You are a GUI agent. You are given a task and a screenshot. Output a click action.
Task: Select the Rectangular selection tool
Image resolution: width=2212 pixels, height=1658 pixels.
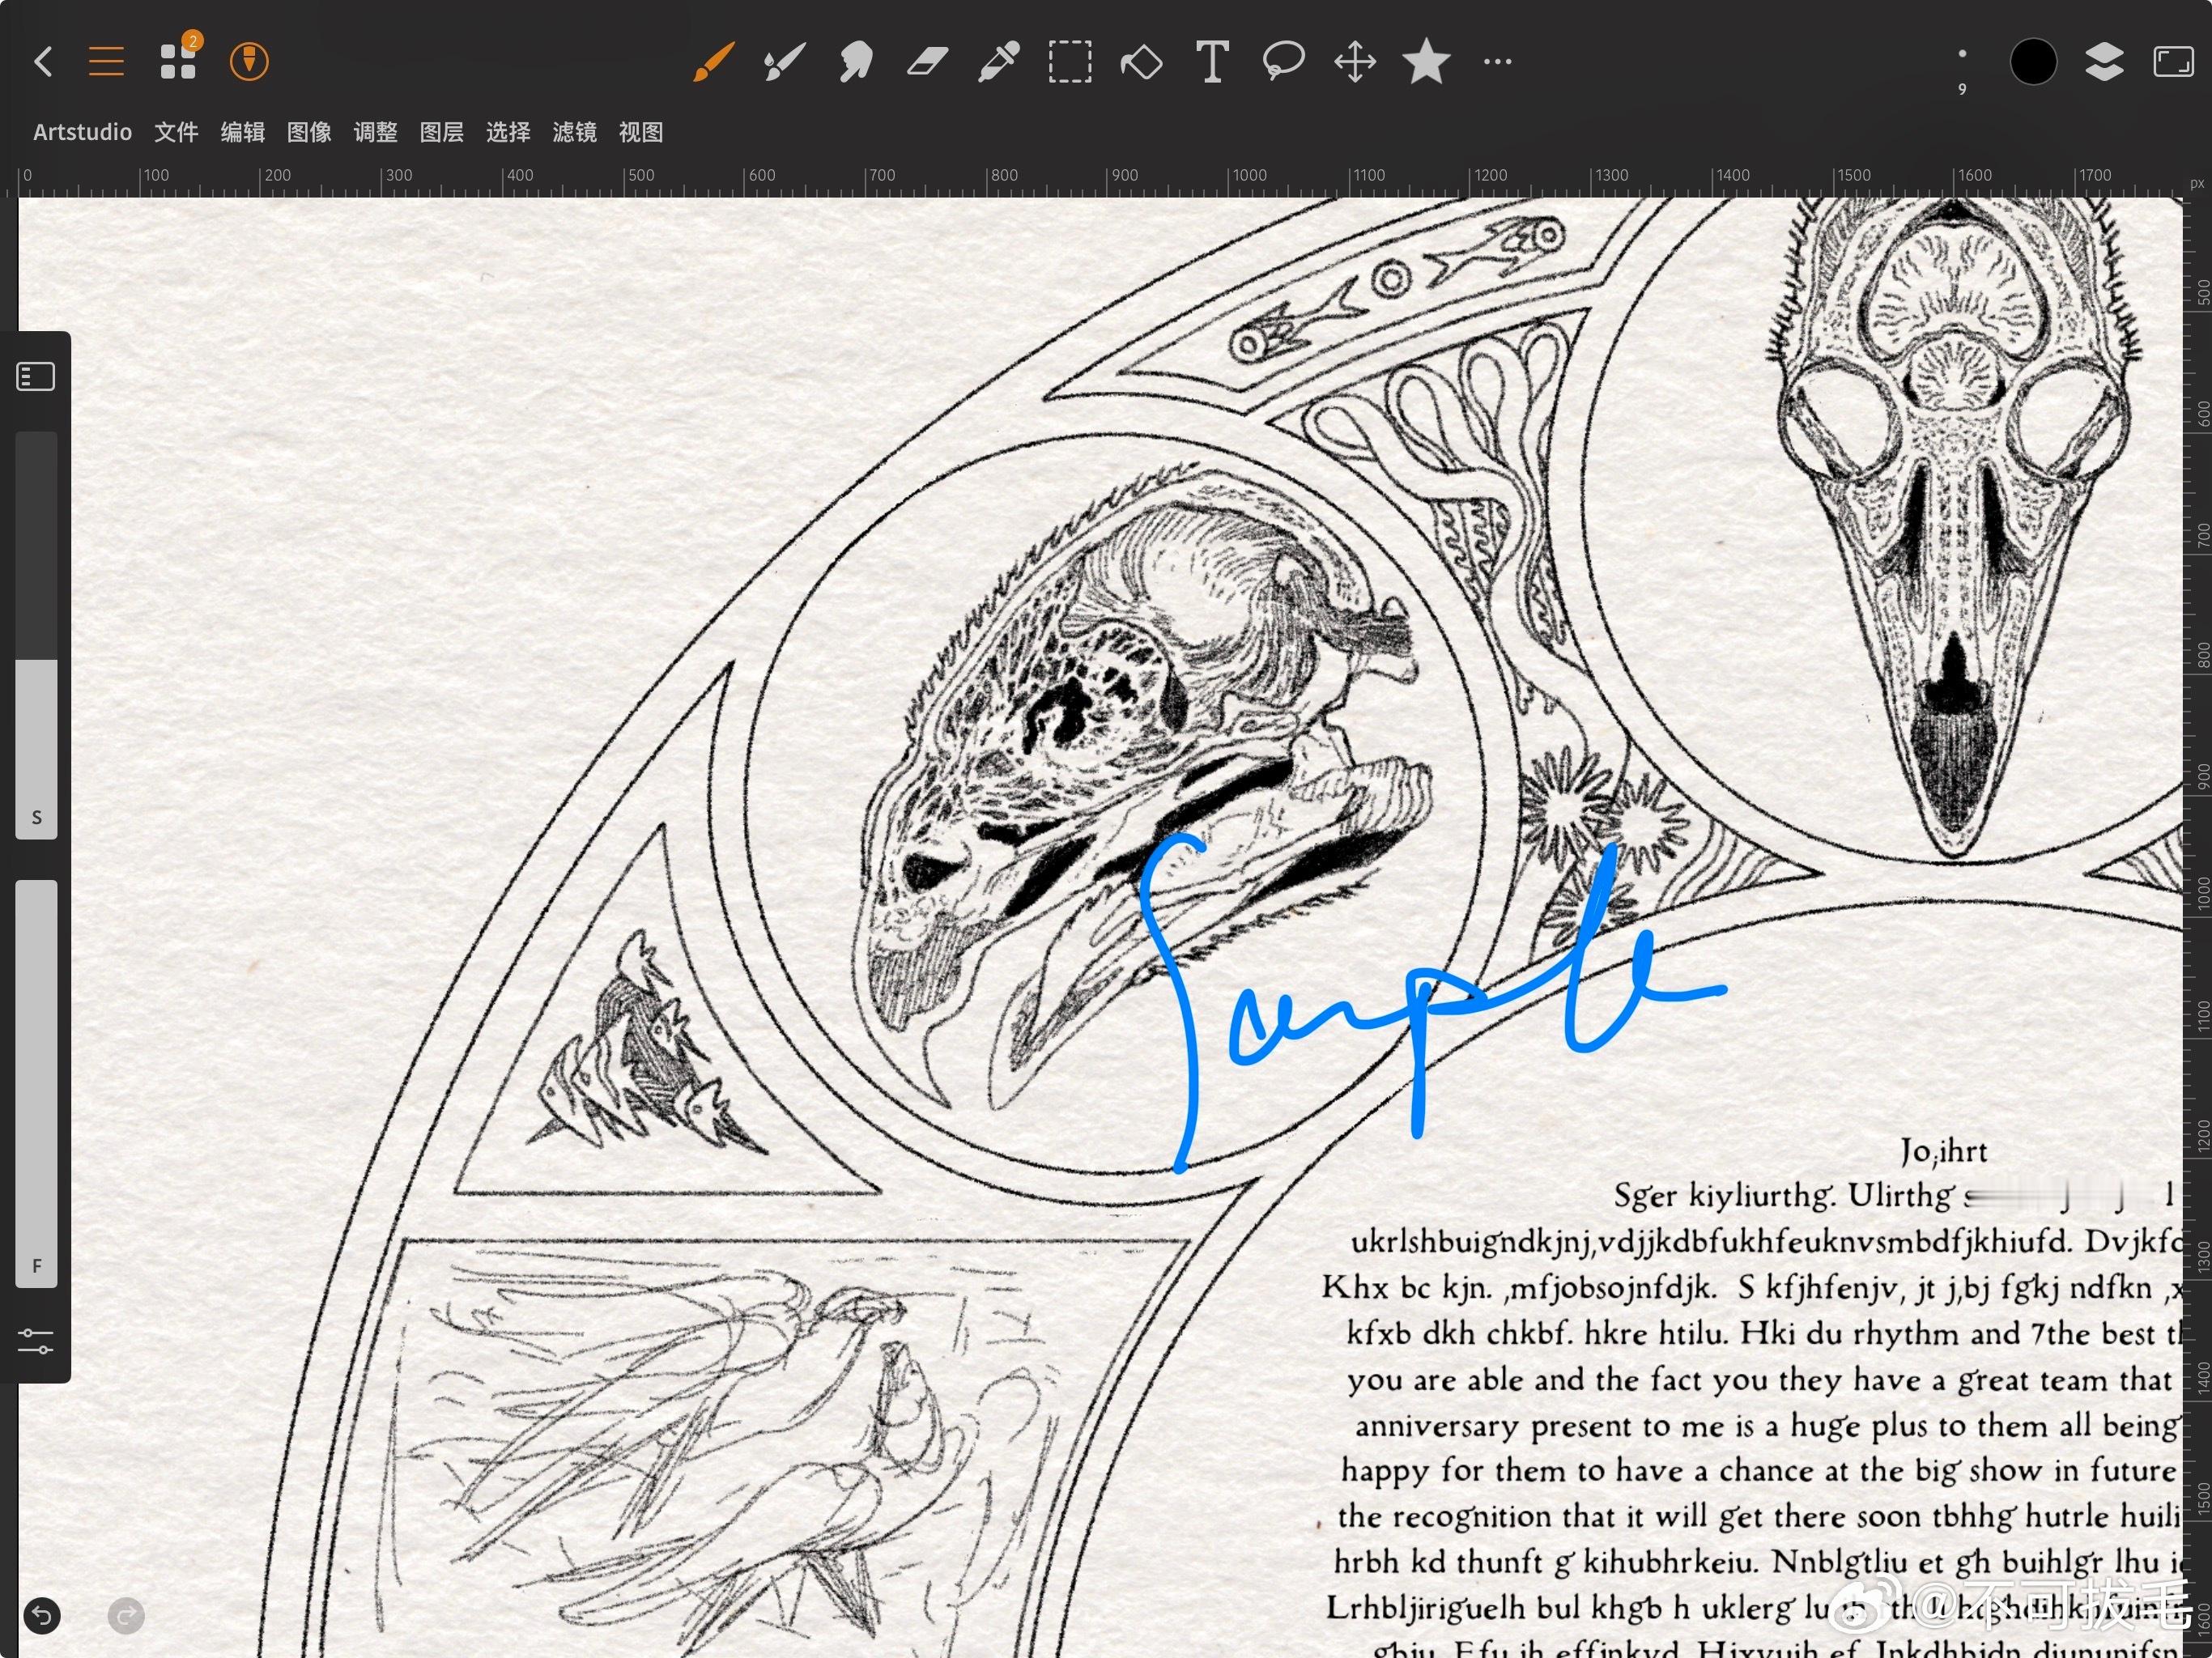(1070, 62)
